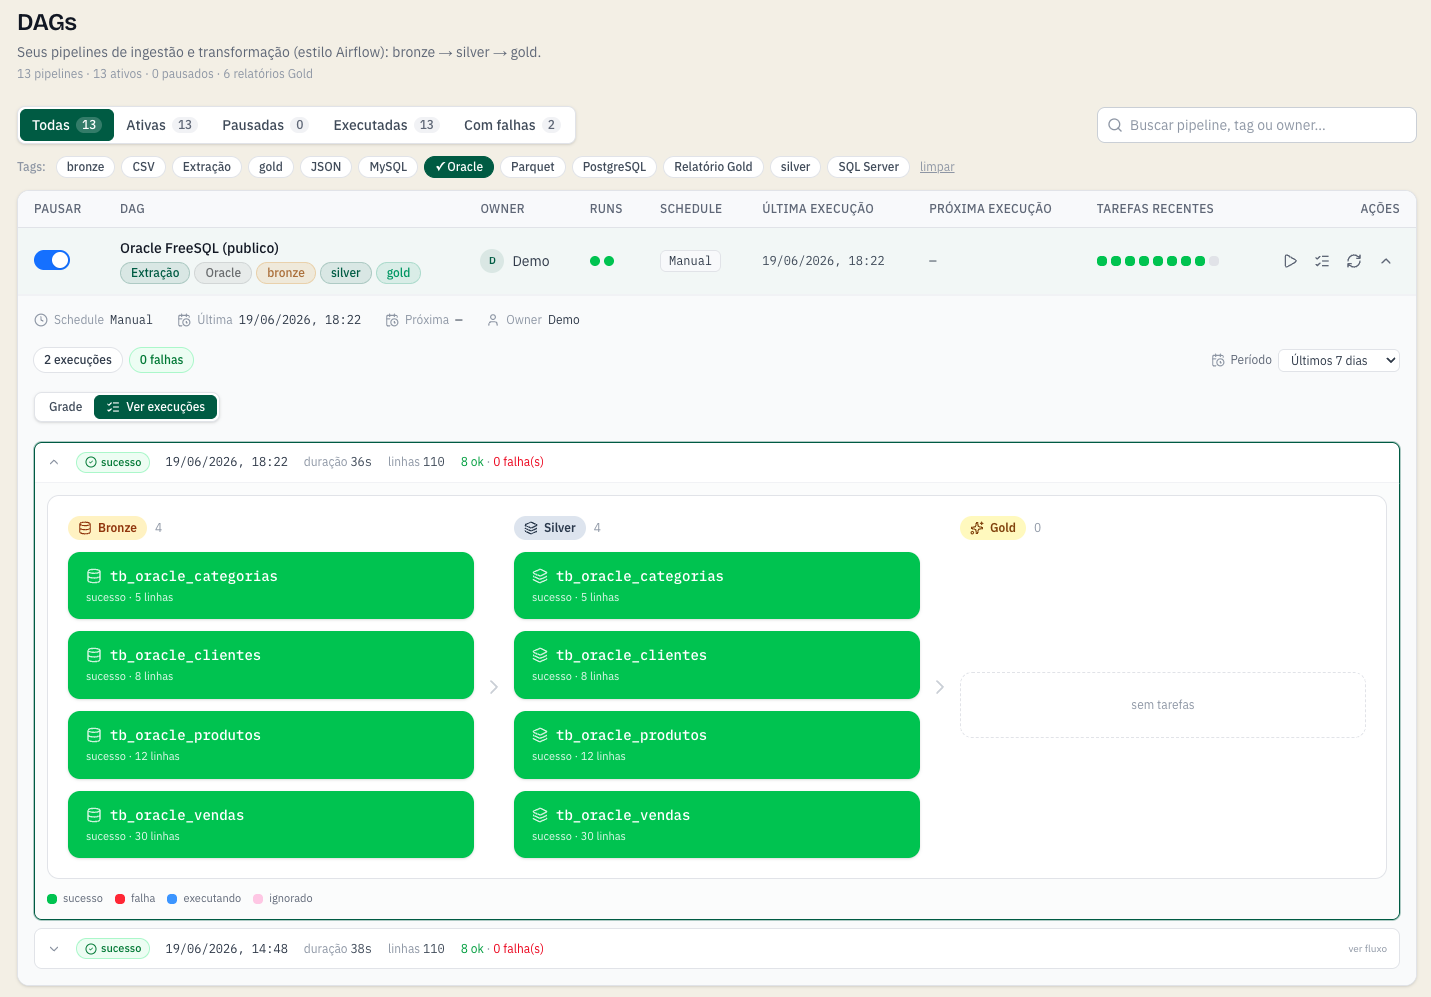Click the database icon on bronze tb_oracle_vendas

94,815
